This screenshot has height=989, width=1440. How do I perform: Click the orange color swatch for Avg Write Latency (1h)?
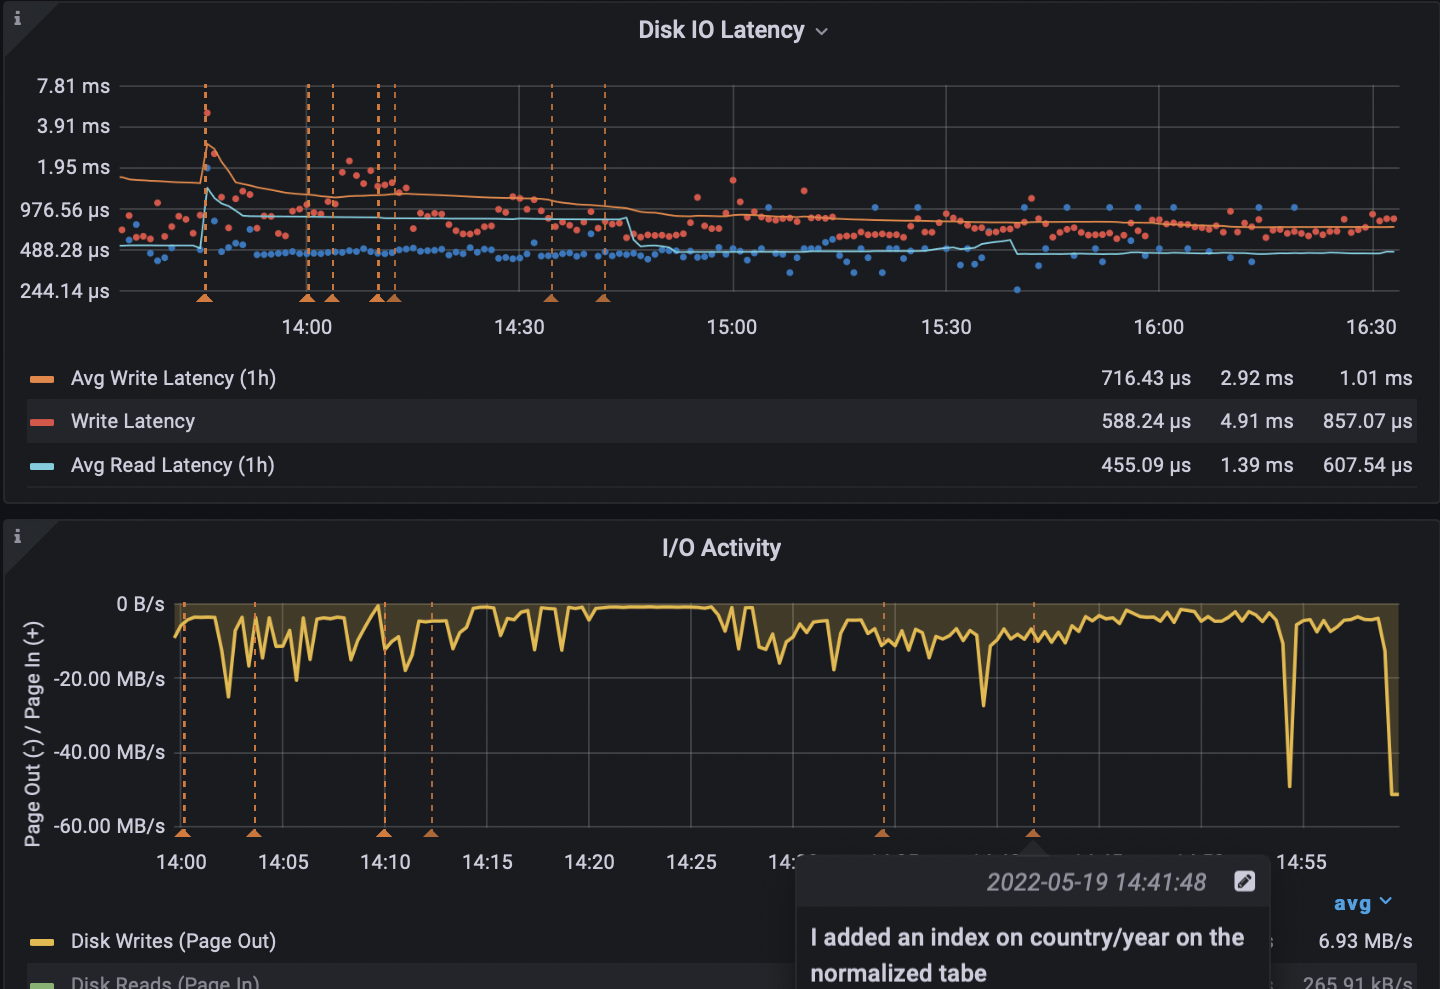tap(42, 378)
